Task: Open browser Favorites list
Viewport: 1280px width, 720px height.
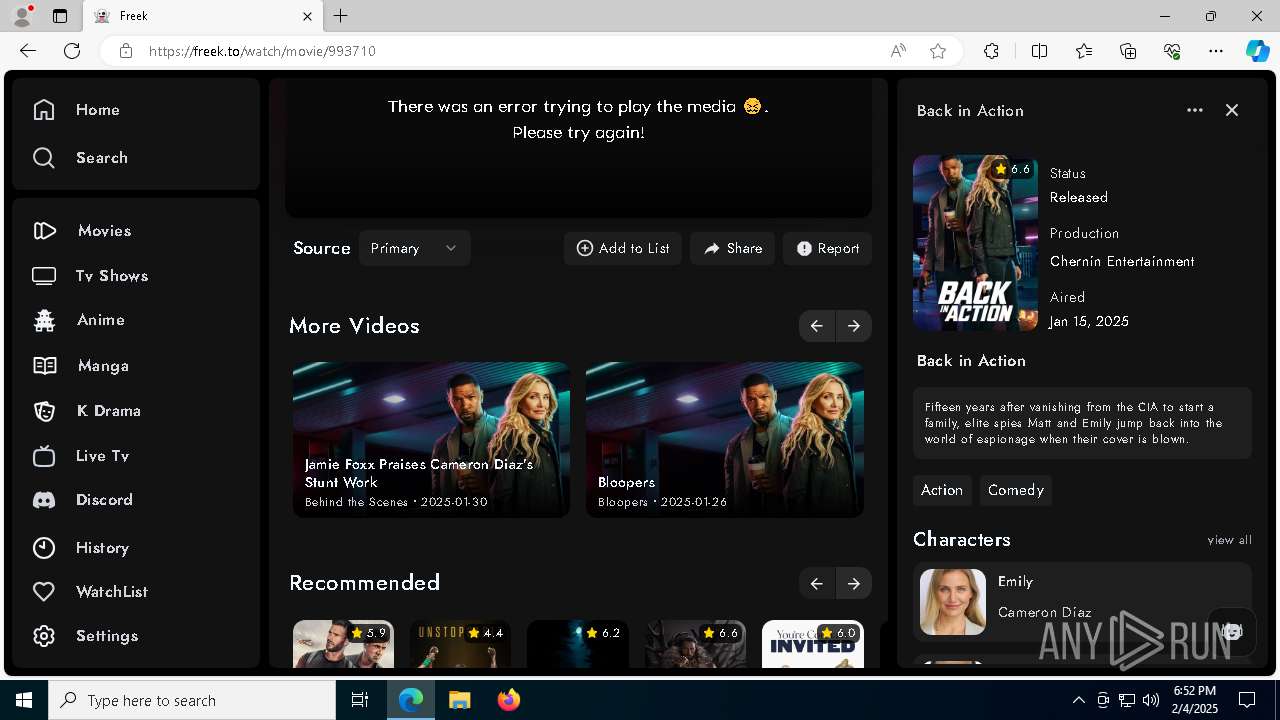Action: (x=1084, y=51)
